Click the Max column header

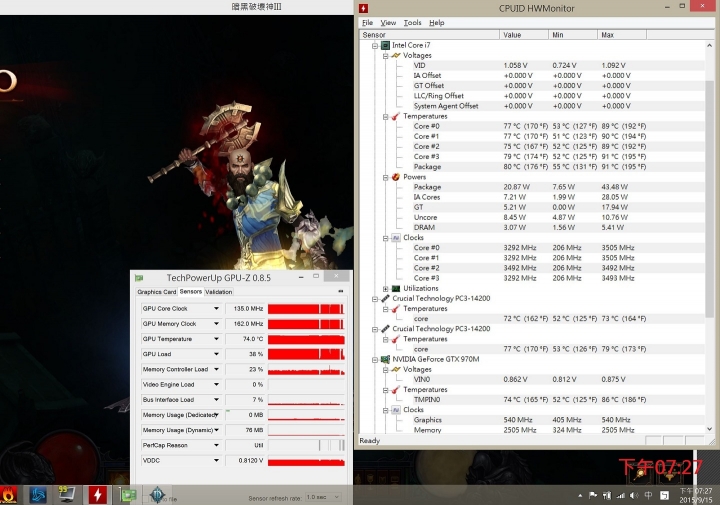pyautogui.click(x=622, y=35)
